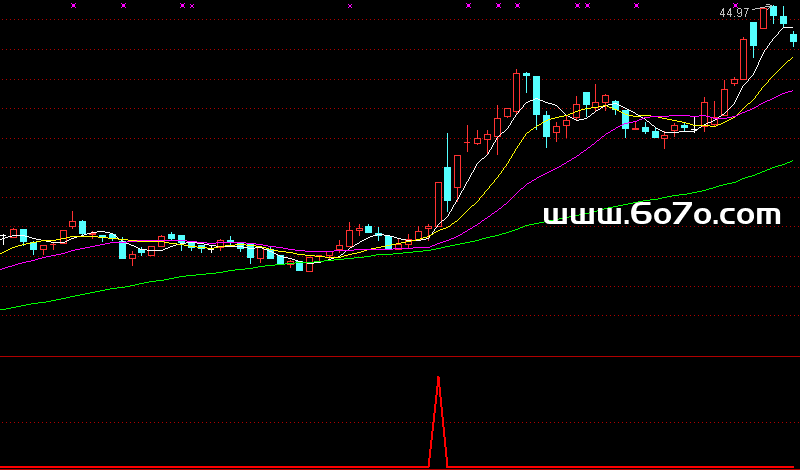800x470 pixels.
Task: Click the leftmost magenta x marker at top
Action: pyautogui.click(x=73, y=6)
